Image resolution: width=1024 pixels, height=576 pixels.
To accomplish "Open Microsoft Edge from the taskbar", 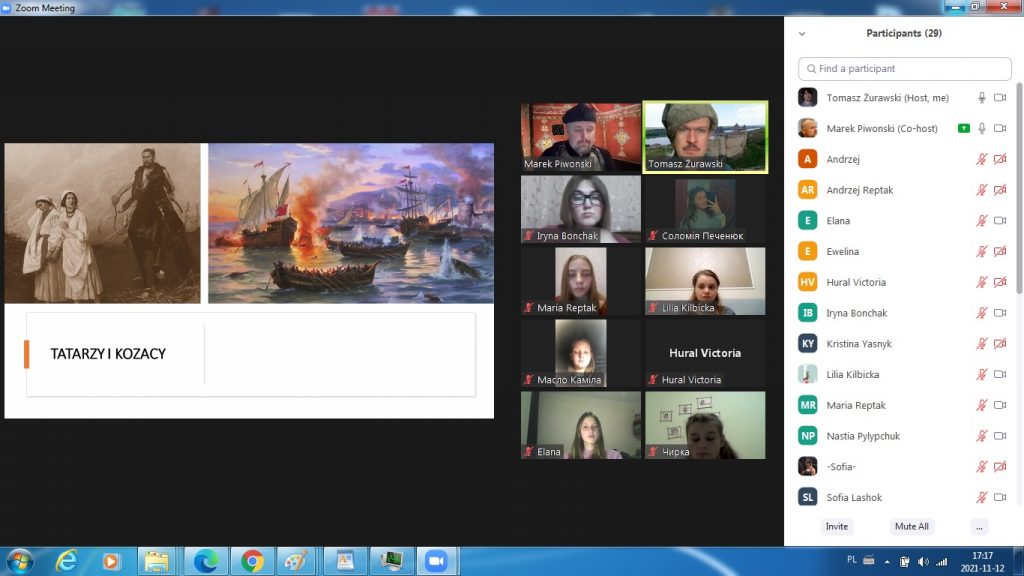I will pos(206,561).
